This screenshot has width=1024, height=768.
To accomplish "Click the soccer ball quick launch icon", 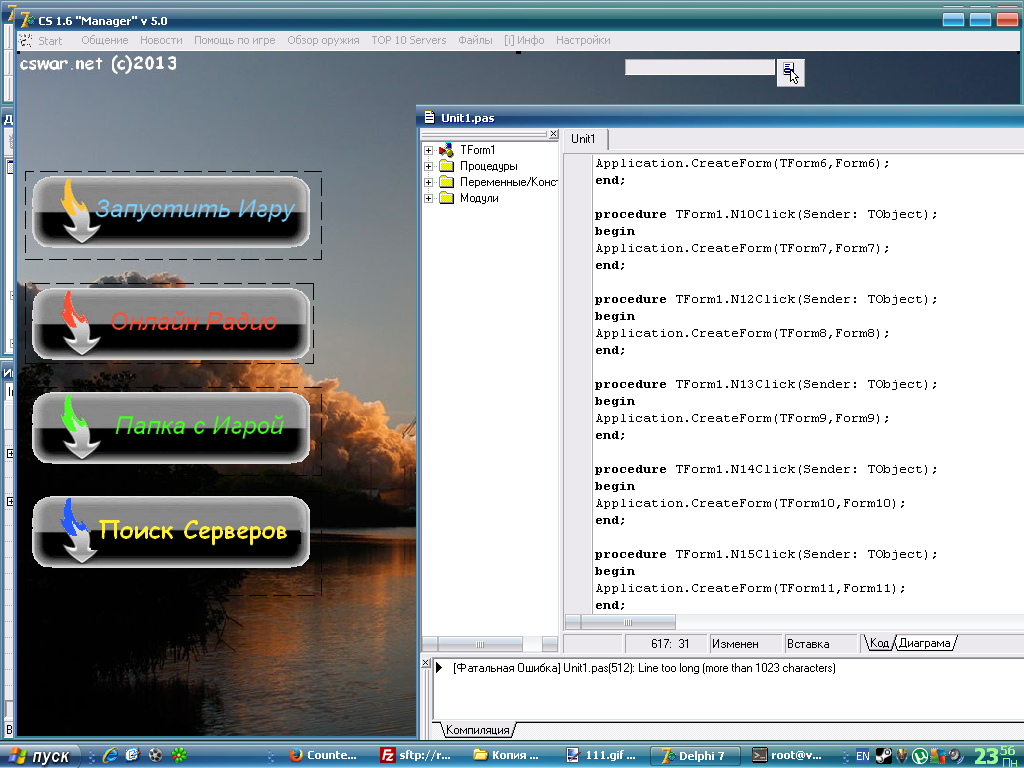I will [x=155, y=755].
